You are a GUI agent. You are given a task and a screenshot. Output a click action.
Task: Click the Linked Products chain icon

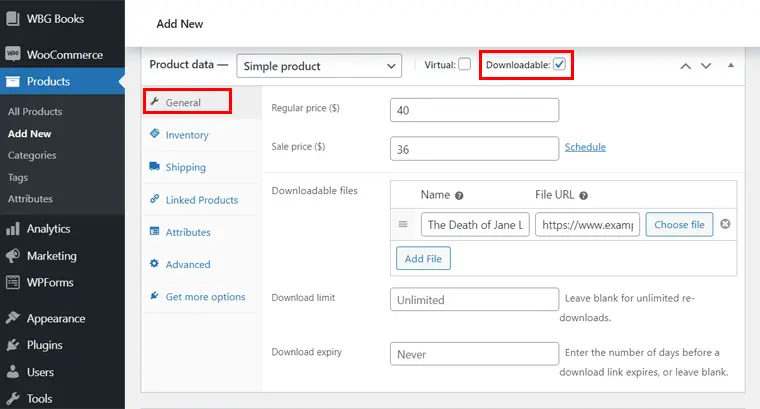(155, 199)
